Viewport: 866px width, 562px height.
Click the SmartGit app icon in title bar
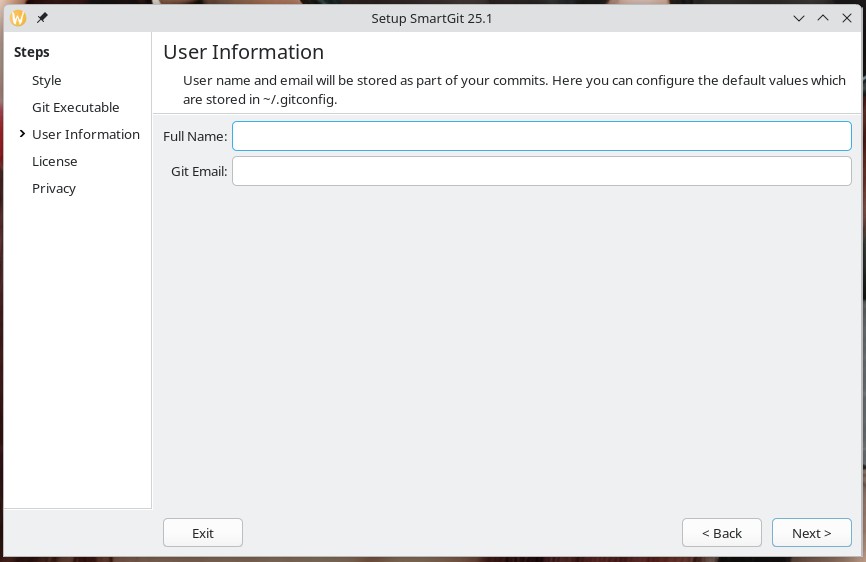point(18,18)
